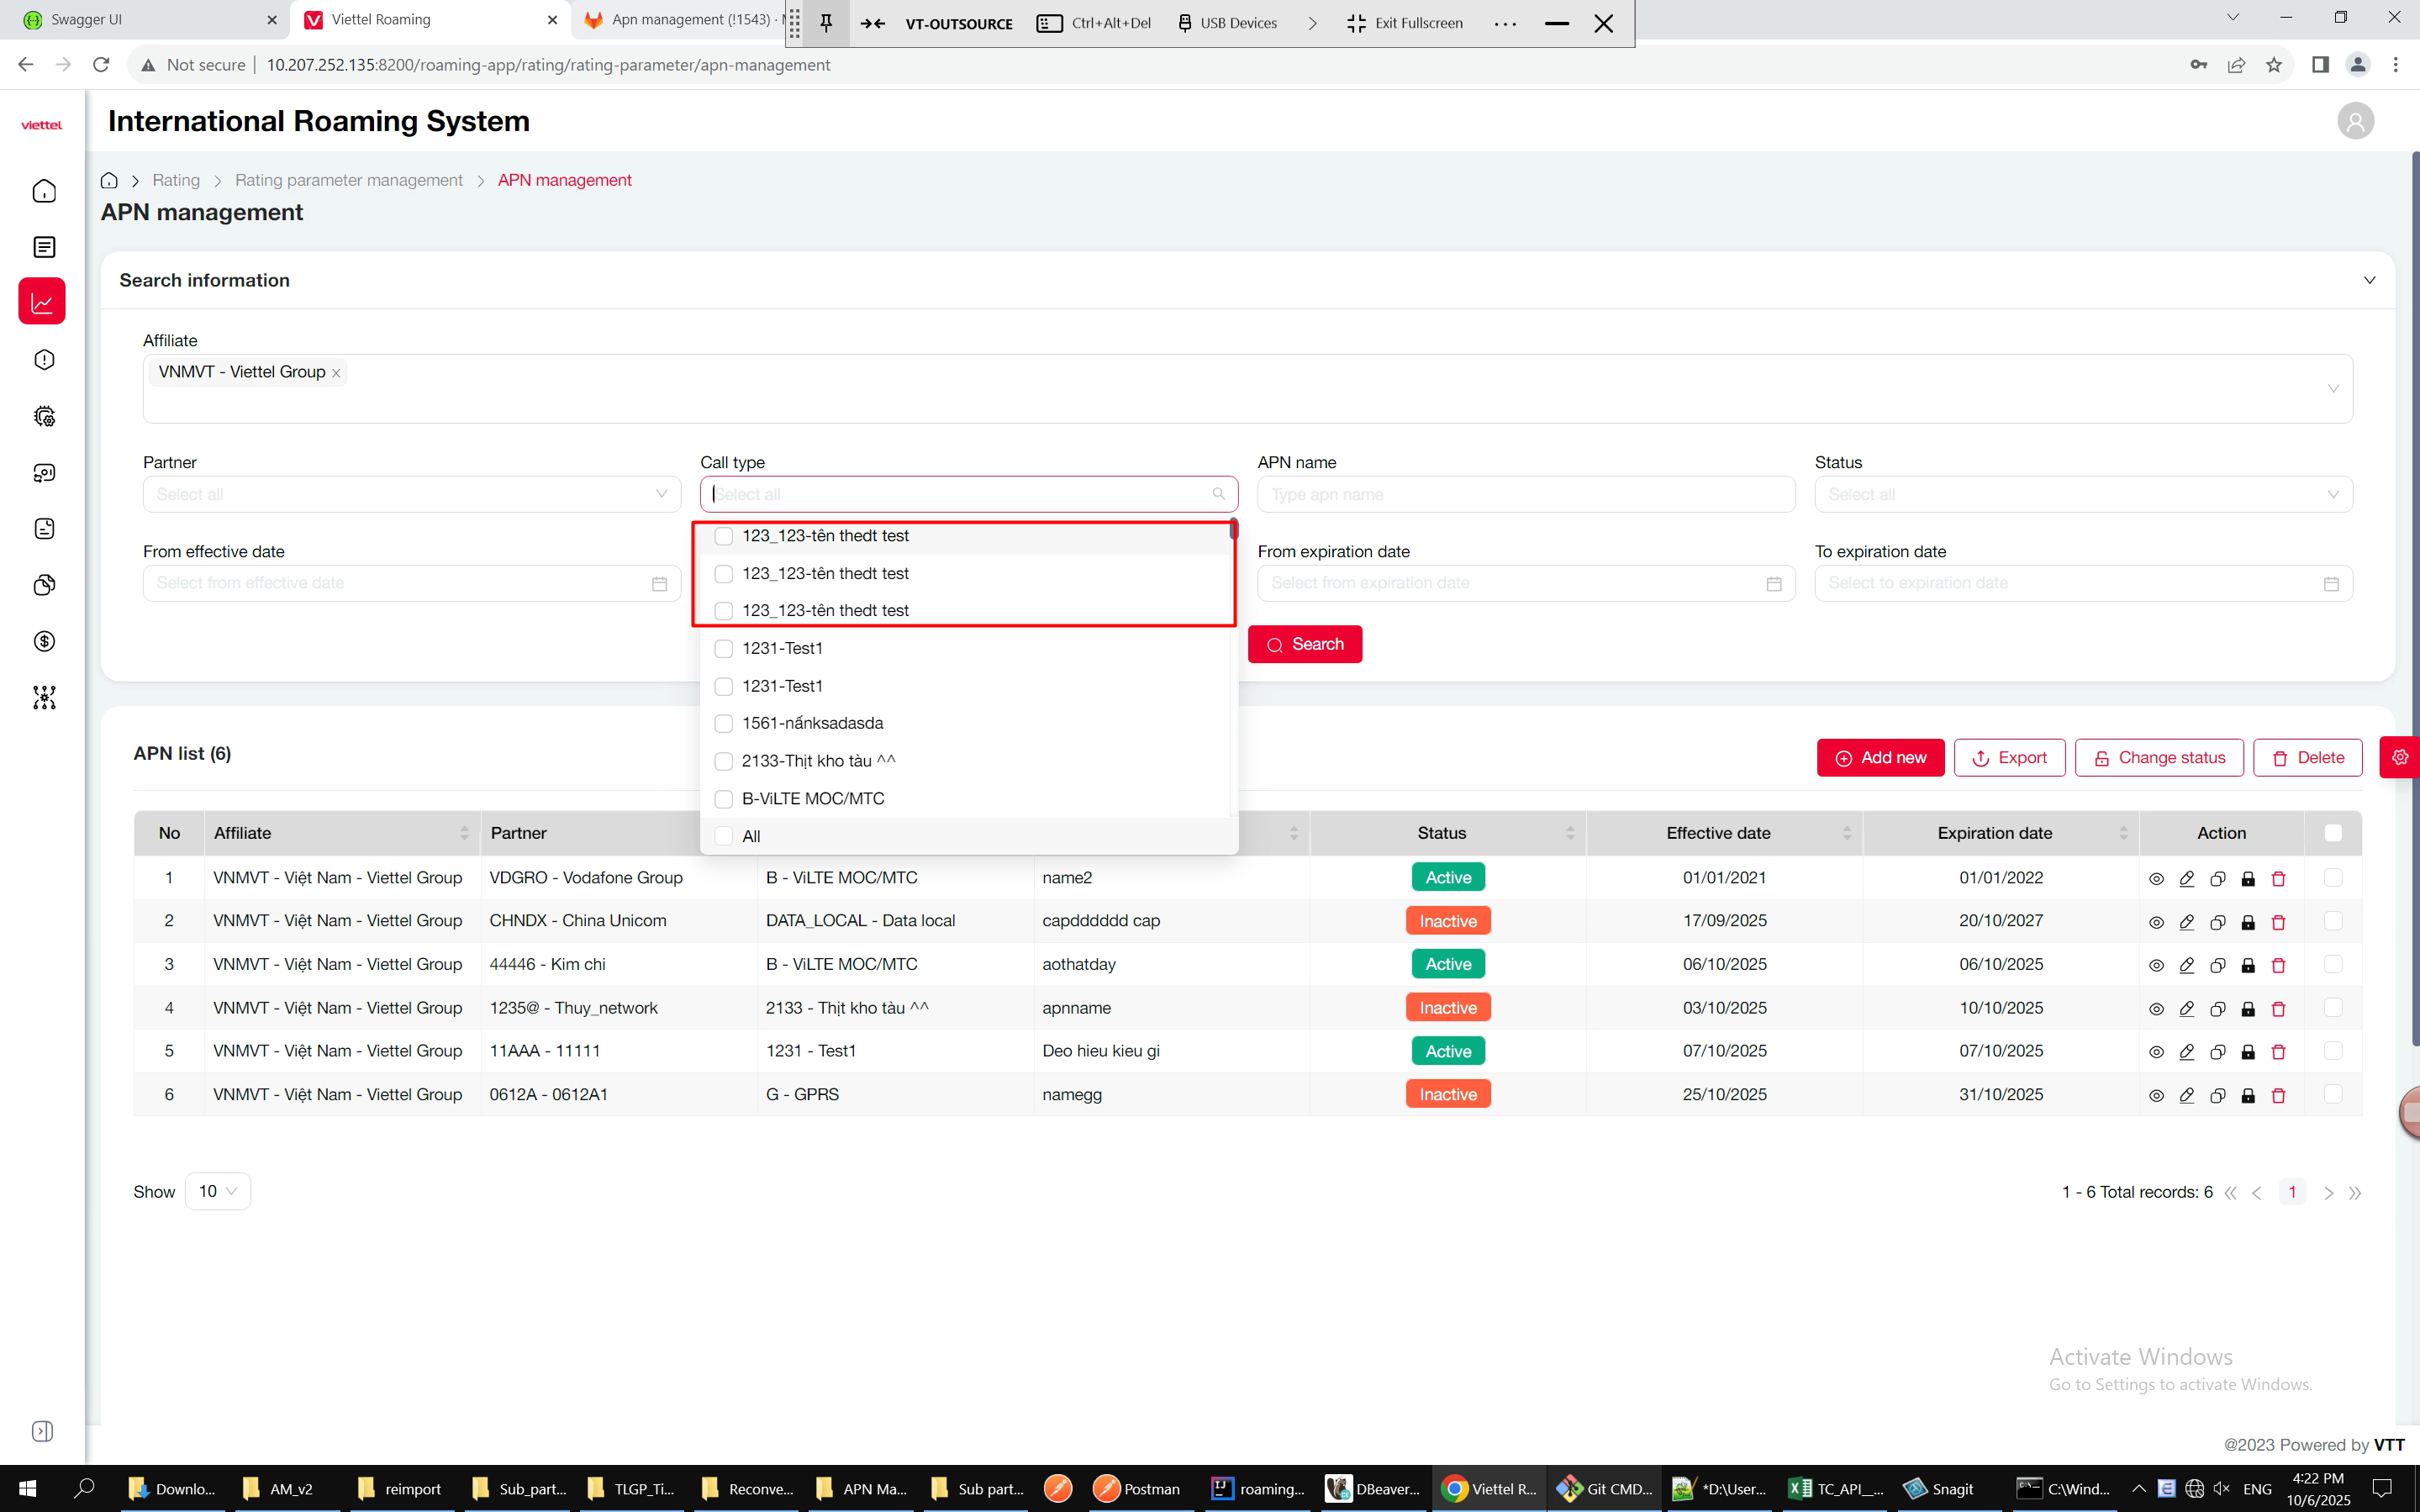Open the home icon in sidebar
The width and height of the screenshot is (2420, 1512).
44,191
